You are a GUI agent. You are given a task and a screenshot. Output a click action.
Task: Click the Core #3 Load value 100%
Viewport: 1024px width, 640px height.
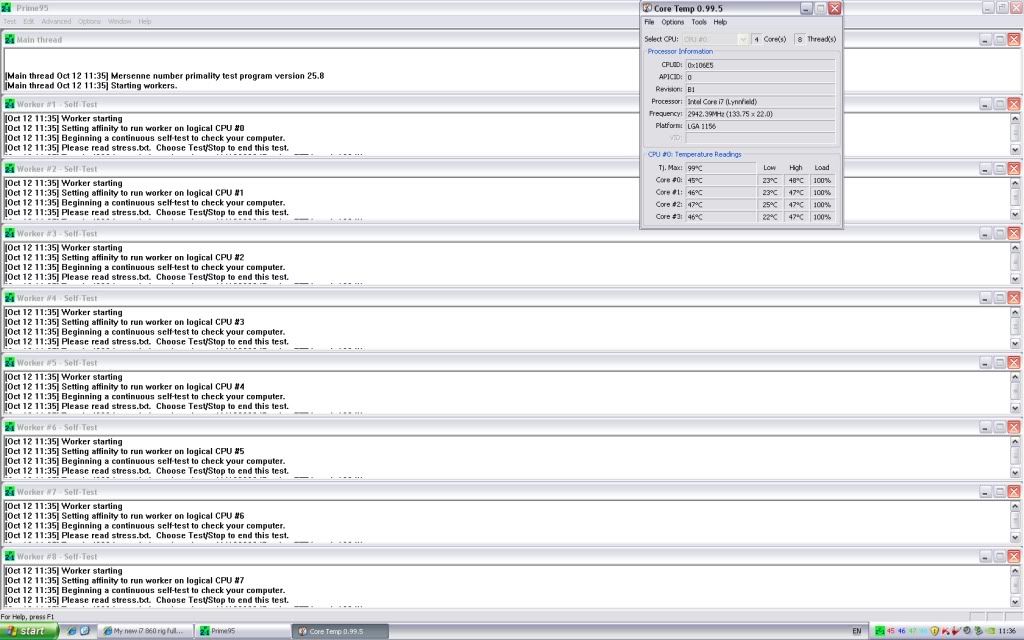click(822, 217)
